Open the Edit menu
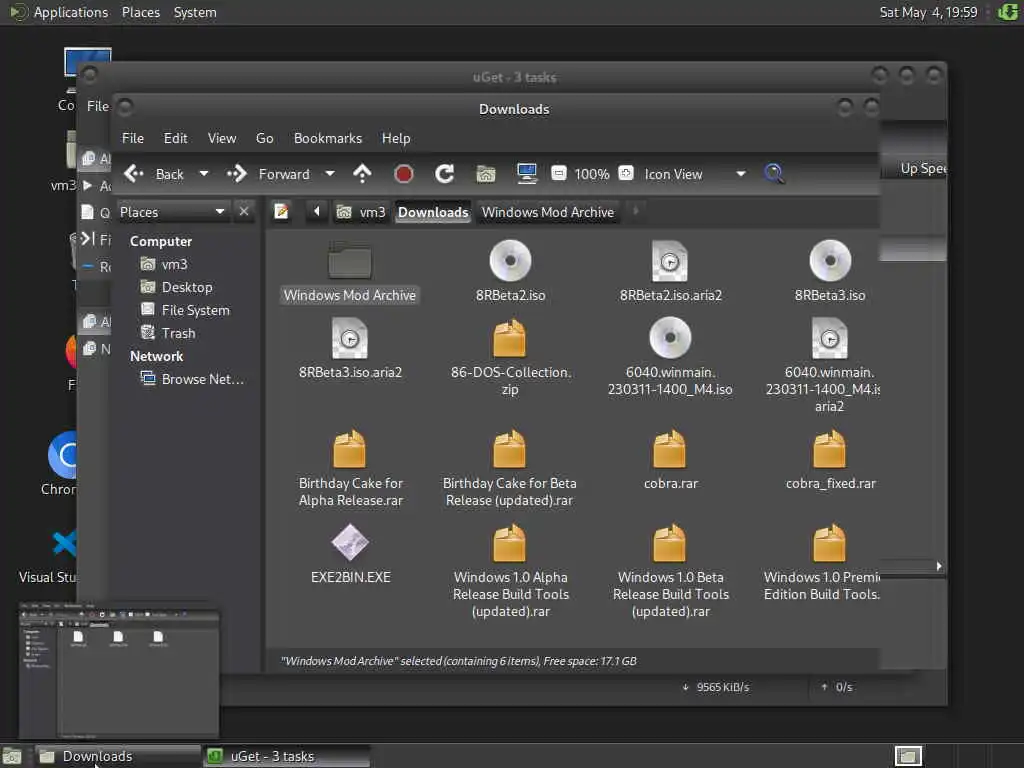Image resolution: width=1024 pixels, height=768 pixels. (175, 138)
